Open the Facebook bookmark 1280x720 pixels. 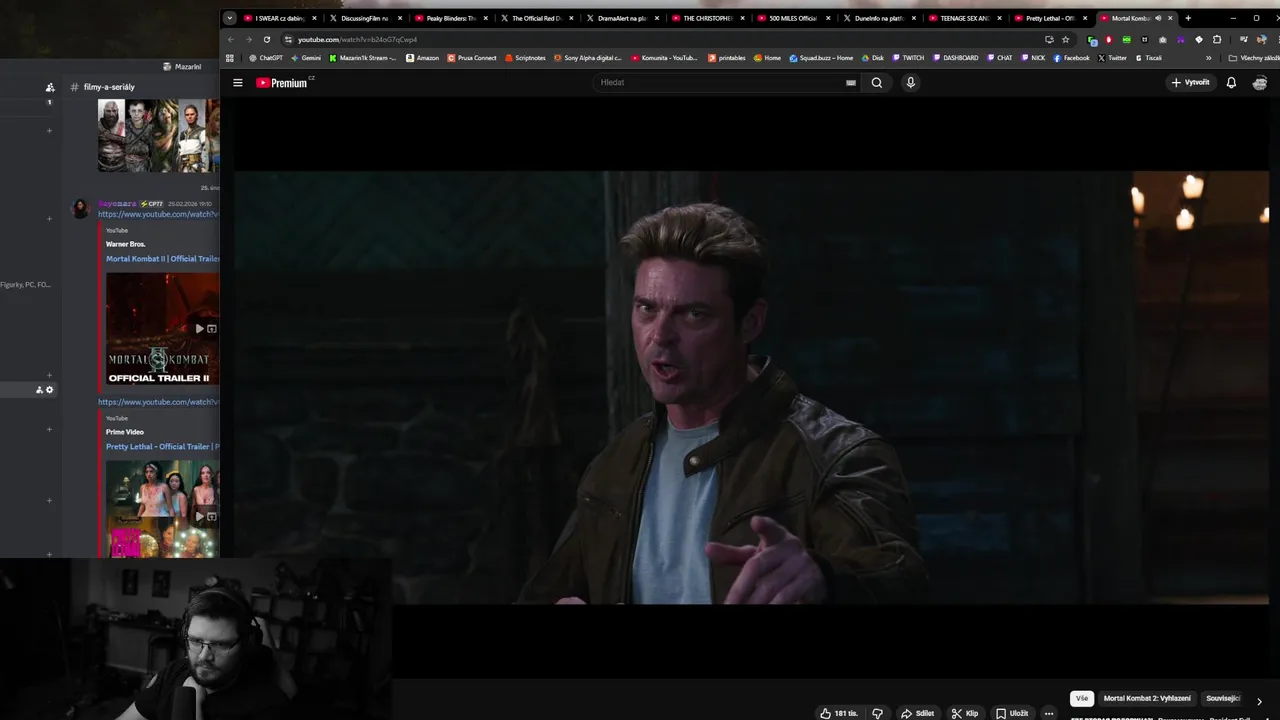coord(1071,58)
